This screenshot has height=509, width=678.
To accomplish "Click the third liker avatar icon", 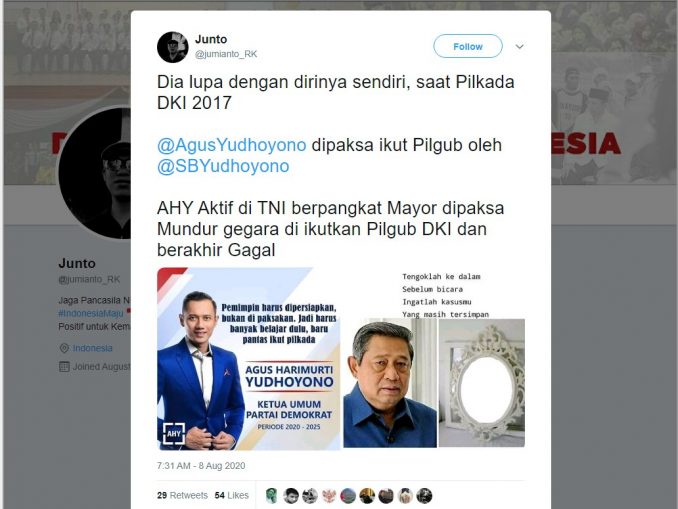I will click(310, 496).
